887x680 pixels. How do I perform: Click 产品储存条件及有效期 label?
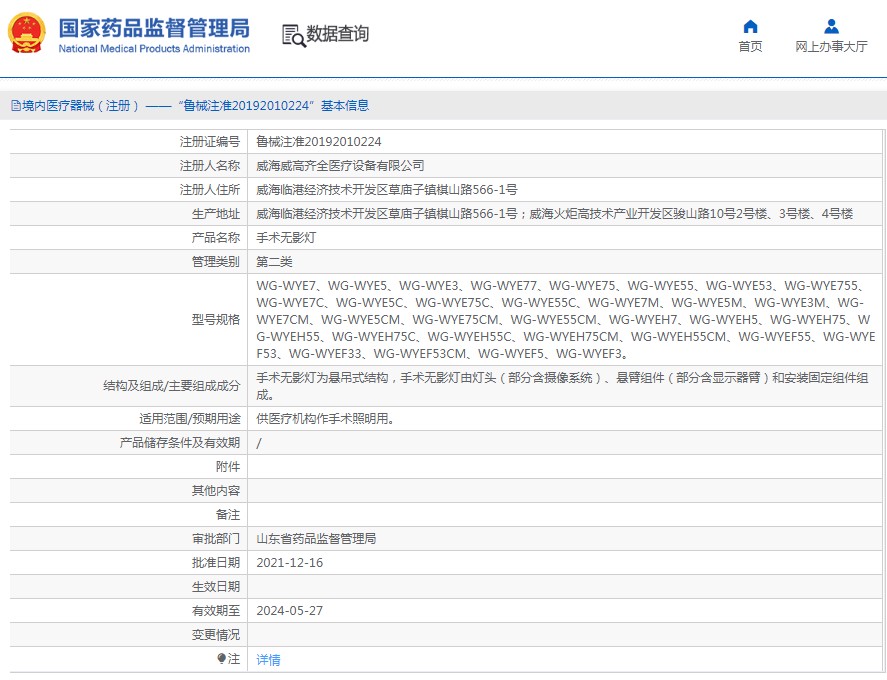(180, 443)
